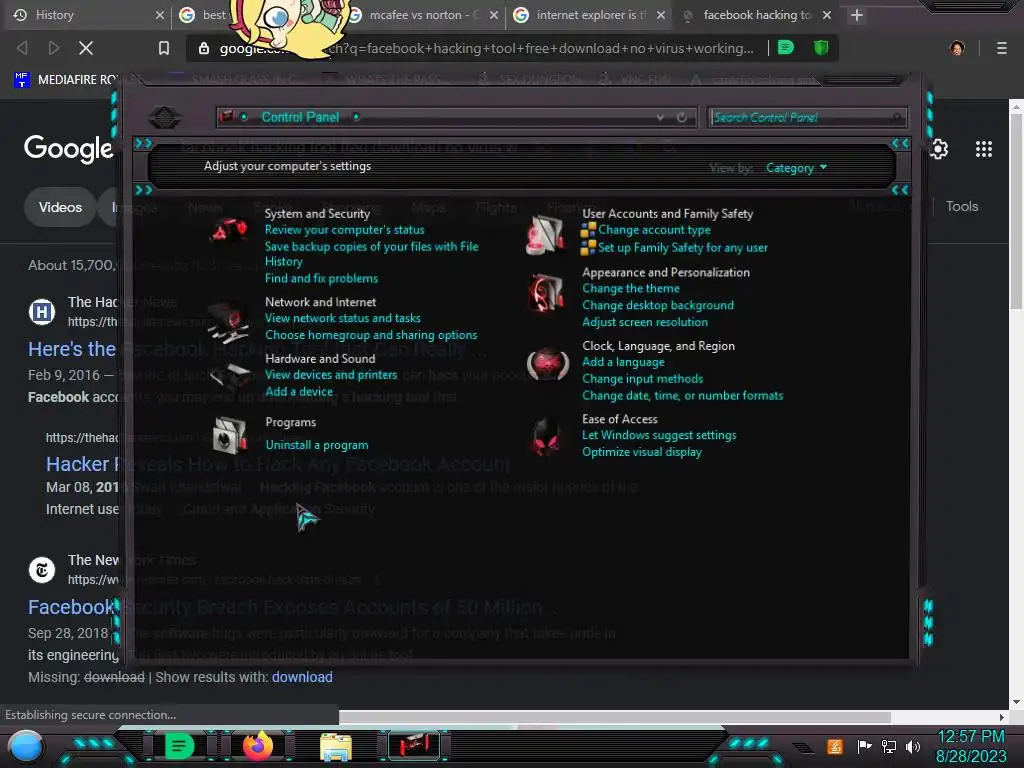Click Review your computer's status link
1024x768 pixels.
pyautogui.click(x=344, y=230)
